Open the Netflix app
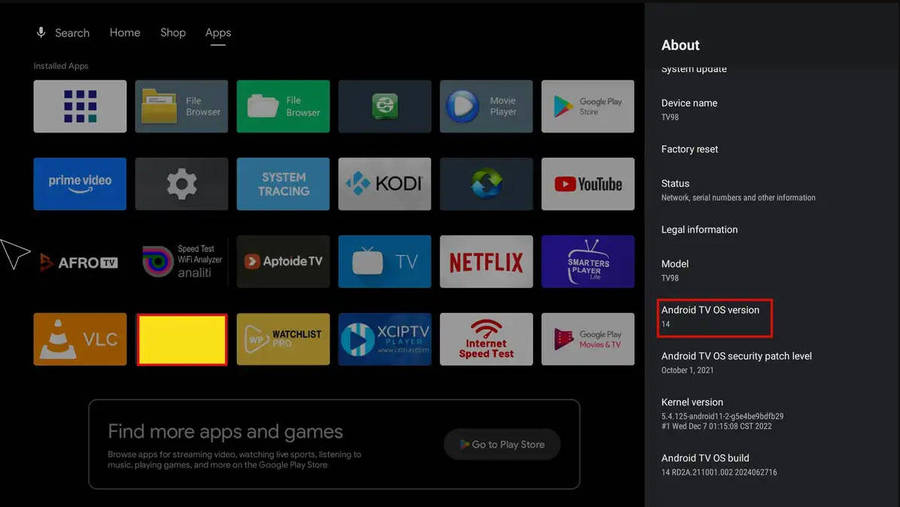The image size is (900, 507). click(x=486, y=262)
